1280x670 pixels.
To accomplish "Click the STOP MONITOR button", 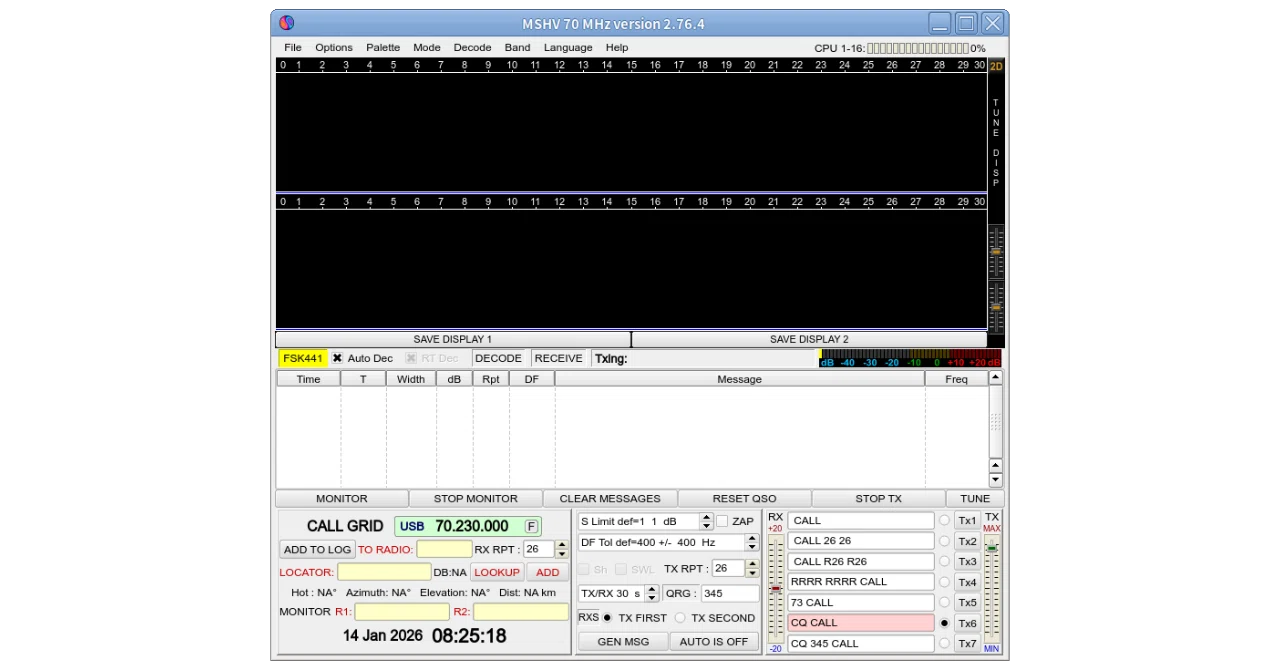I will click(x=476, y=498).
